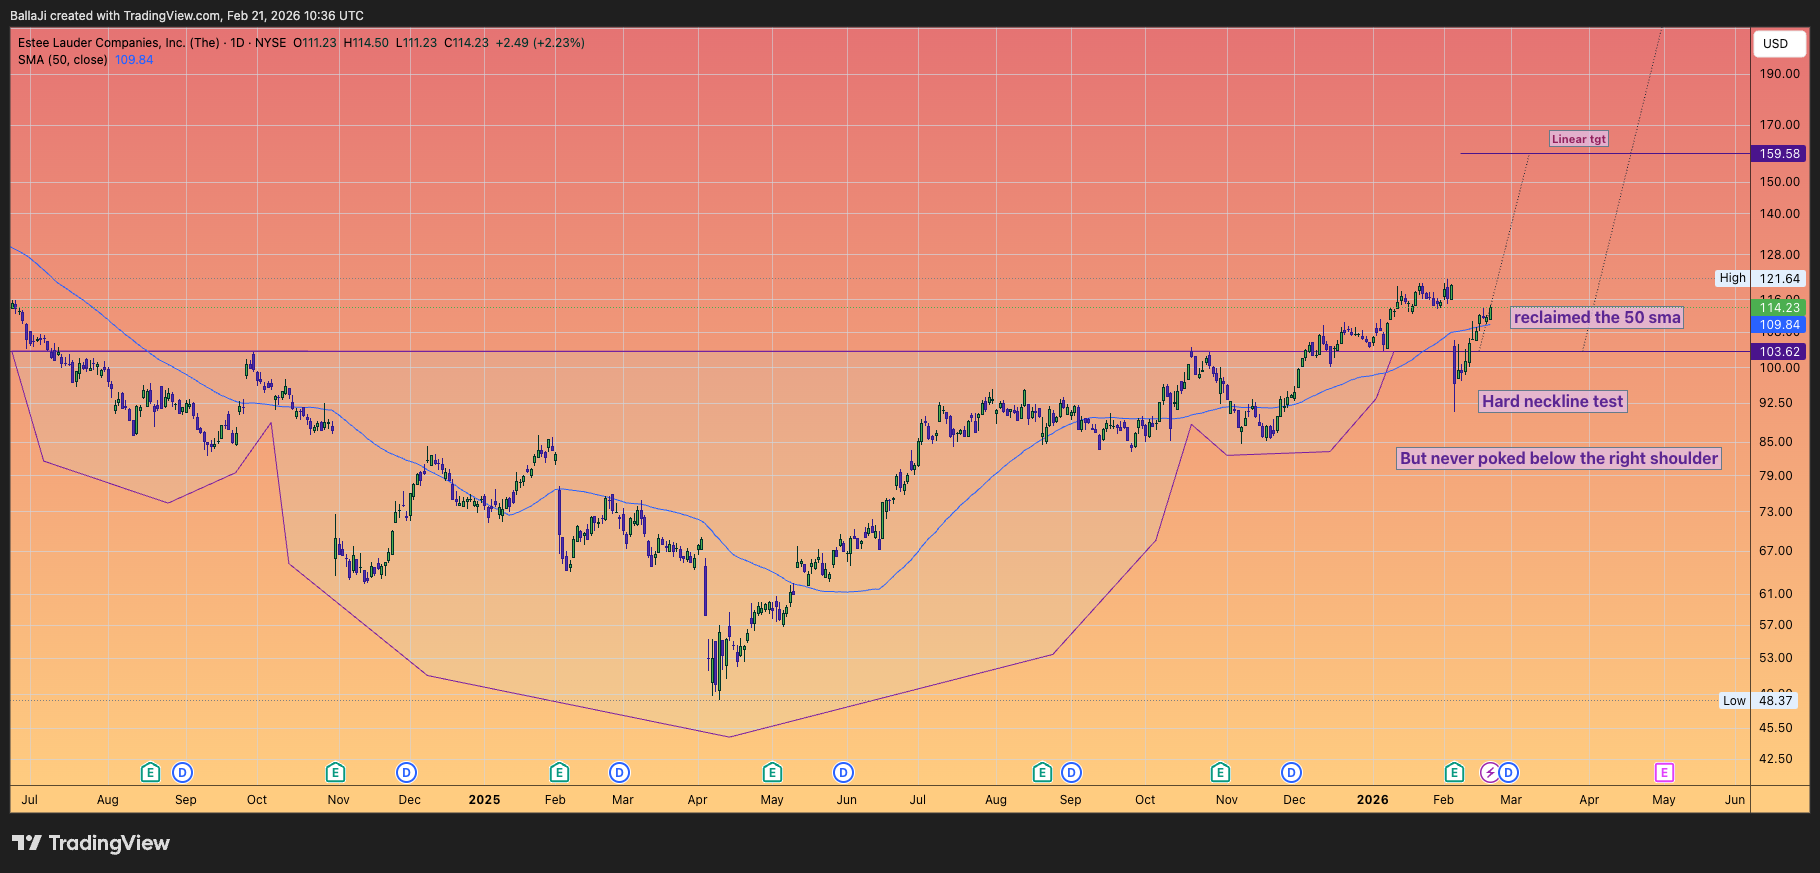Select the "Linear tgt" annotation
This screenshot has width=1820, height=873.
1579,139
